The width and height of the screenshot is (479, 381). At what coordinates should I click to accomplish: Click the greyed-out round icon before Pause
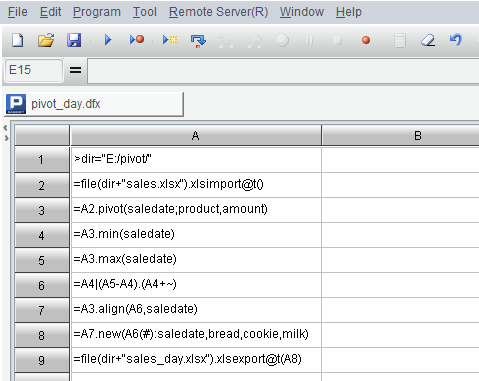click(x=282, y=41)
